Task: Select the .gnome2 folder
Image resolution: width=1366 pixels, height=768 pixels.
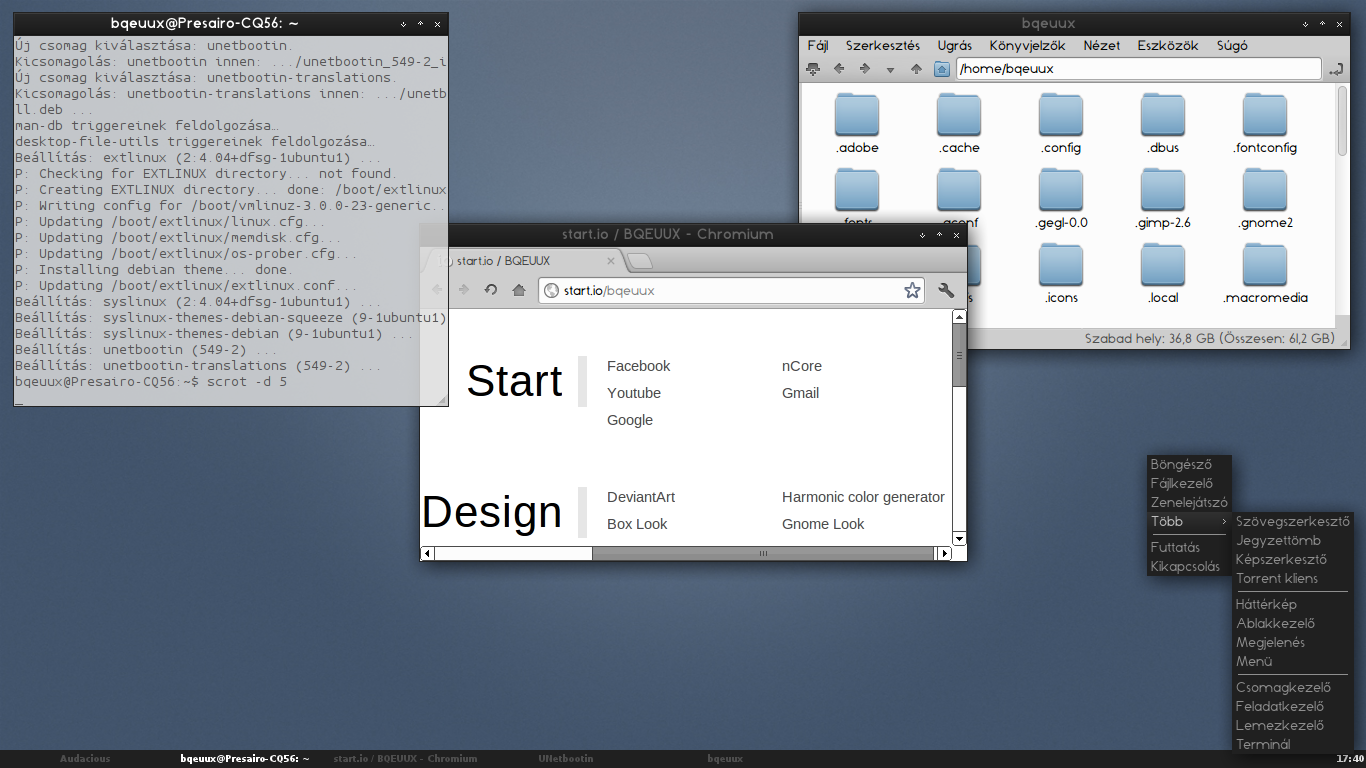Action: coord(1265,199)
